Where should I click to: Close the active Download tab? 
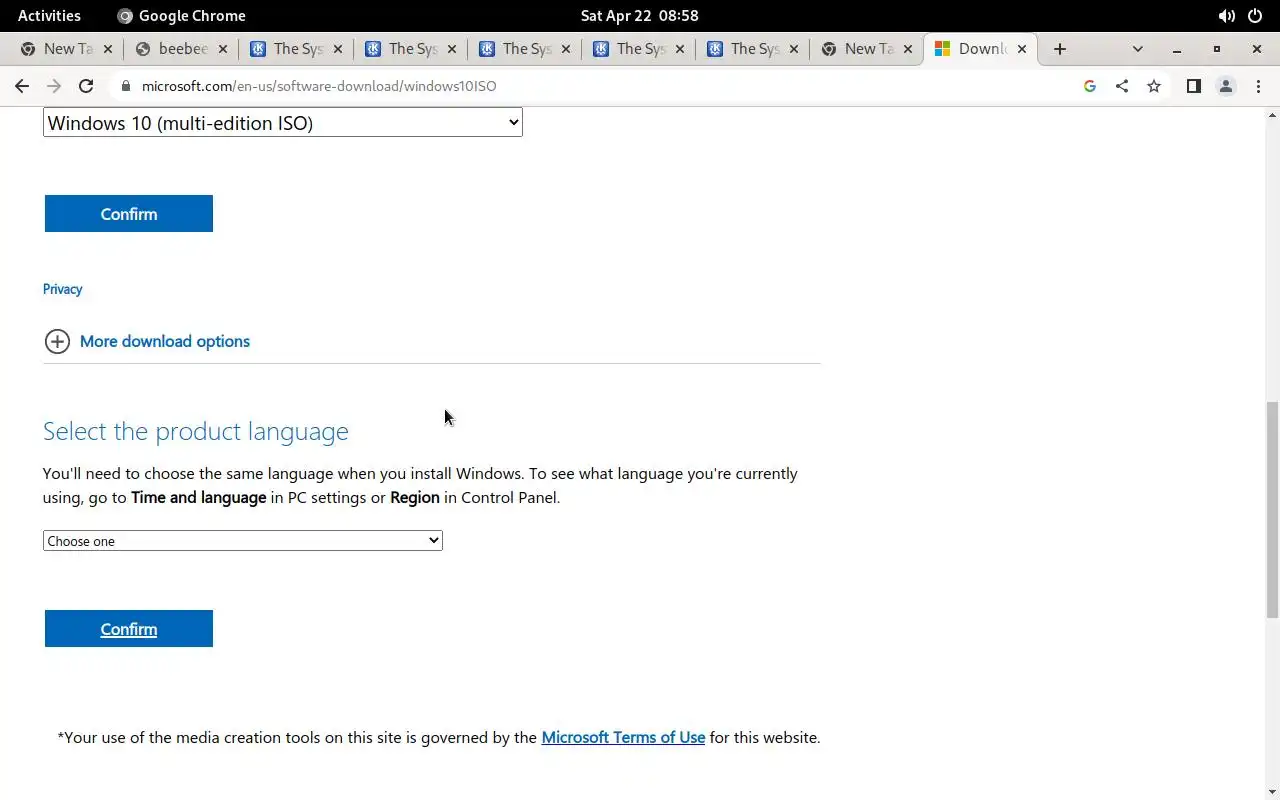1022,48
